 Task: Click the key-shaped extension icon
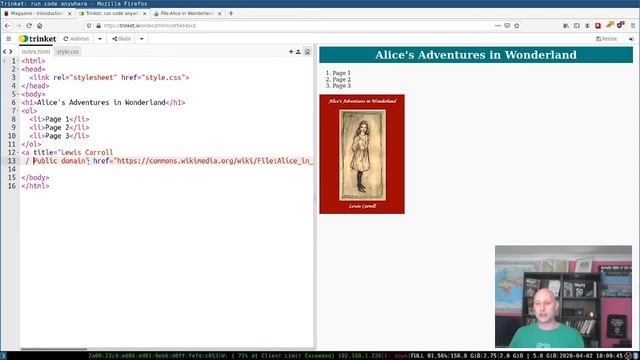point(609,25)
